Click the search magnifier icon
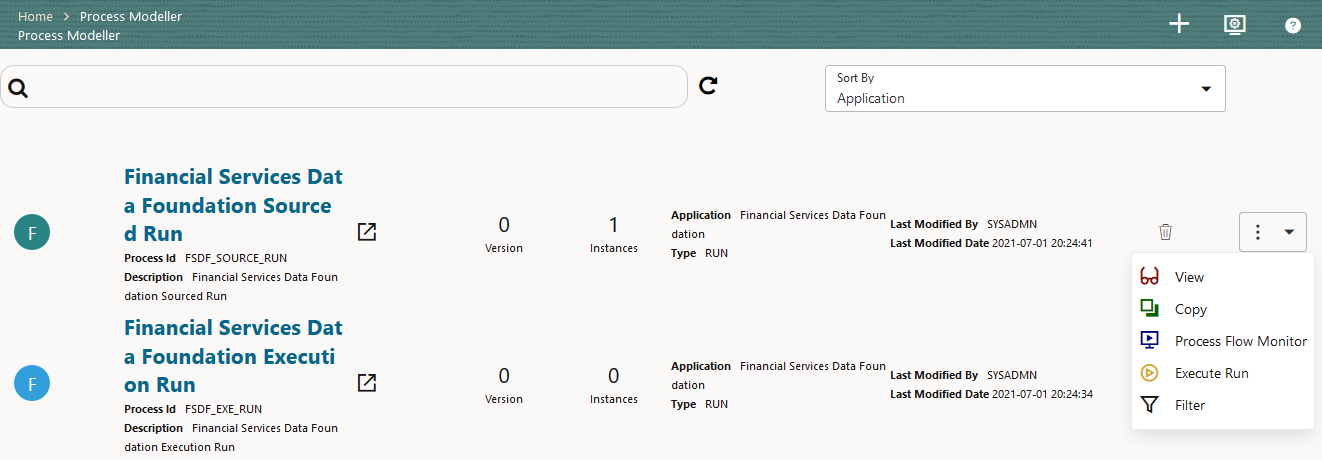 click(x=17, y=88)
